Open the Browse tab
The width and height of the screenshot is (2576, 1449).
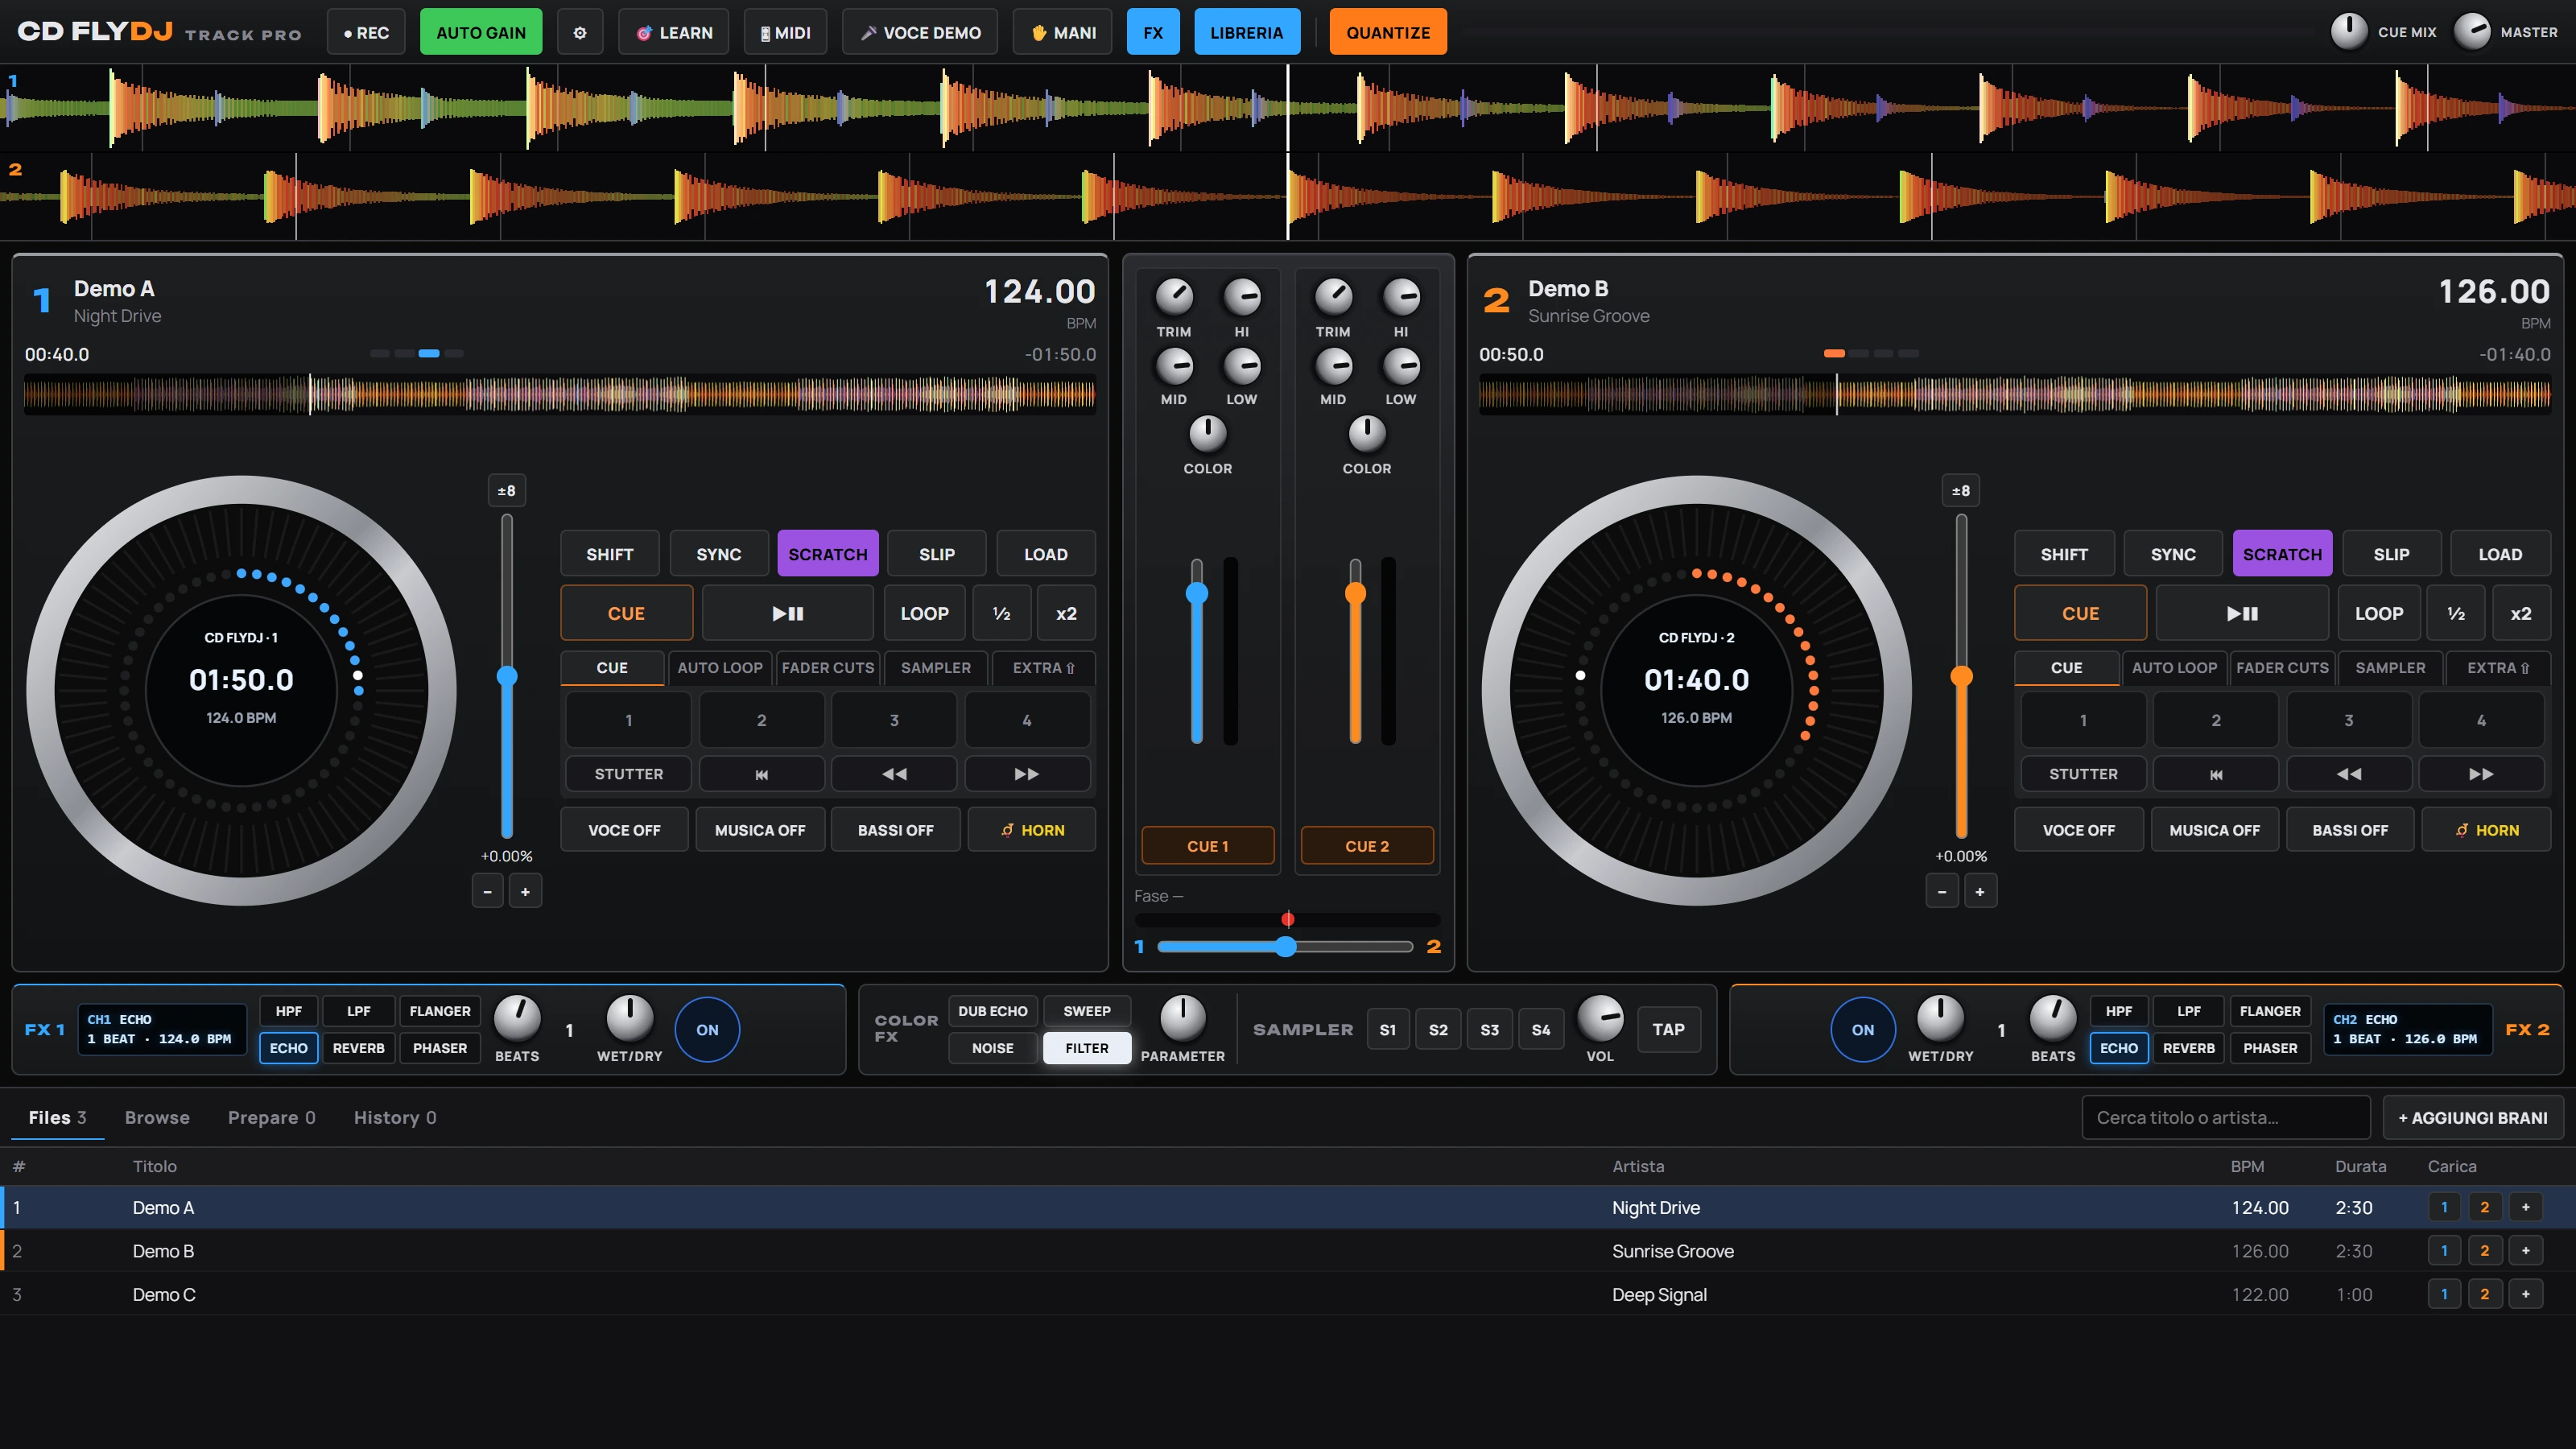(x=157, y=1118)
